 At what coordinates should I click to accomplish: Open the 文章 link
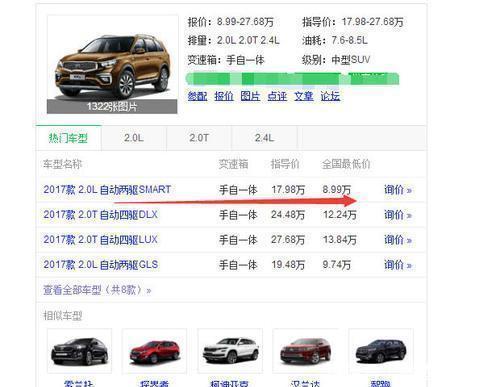coord(304,96)
